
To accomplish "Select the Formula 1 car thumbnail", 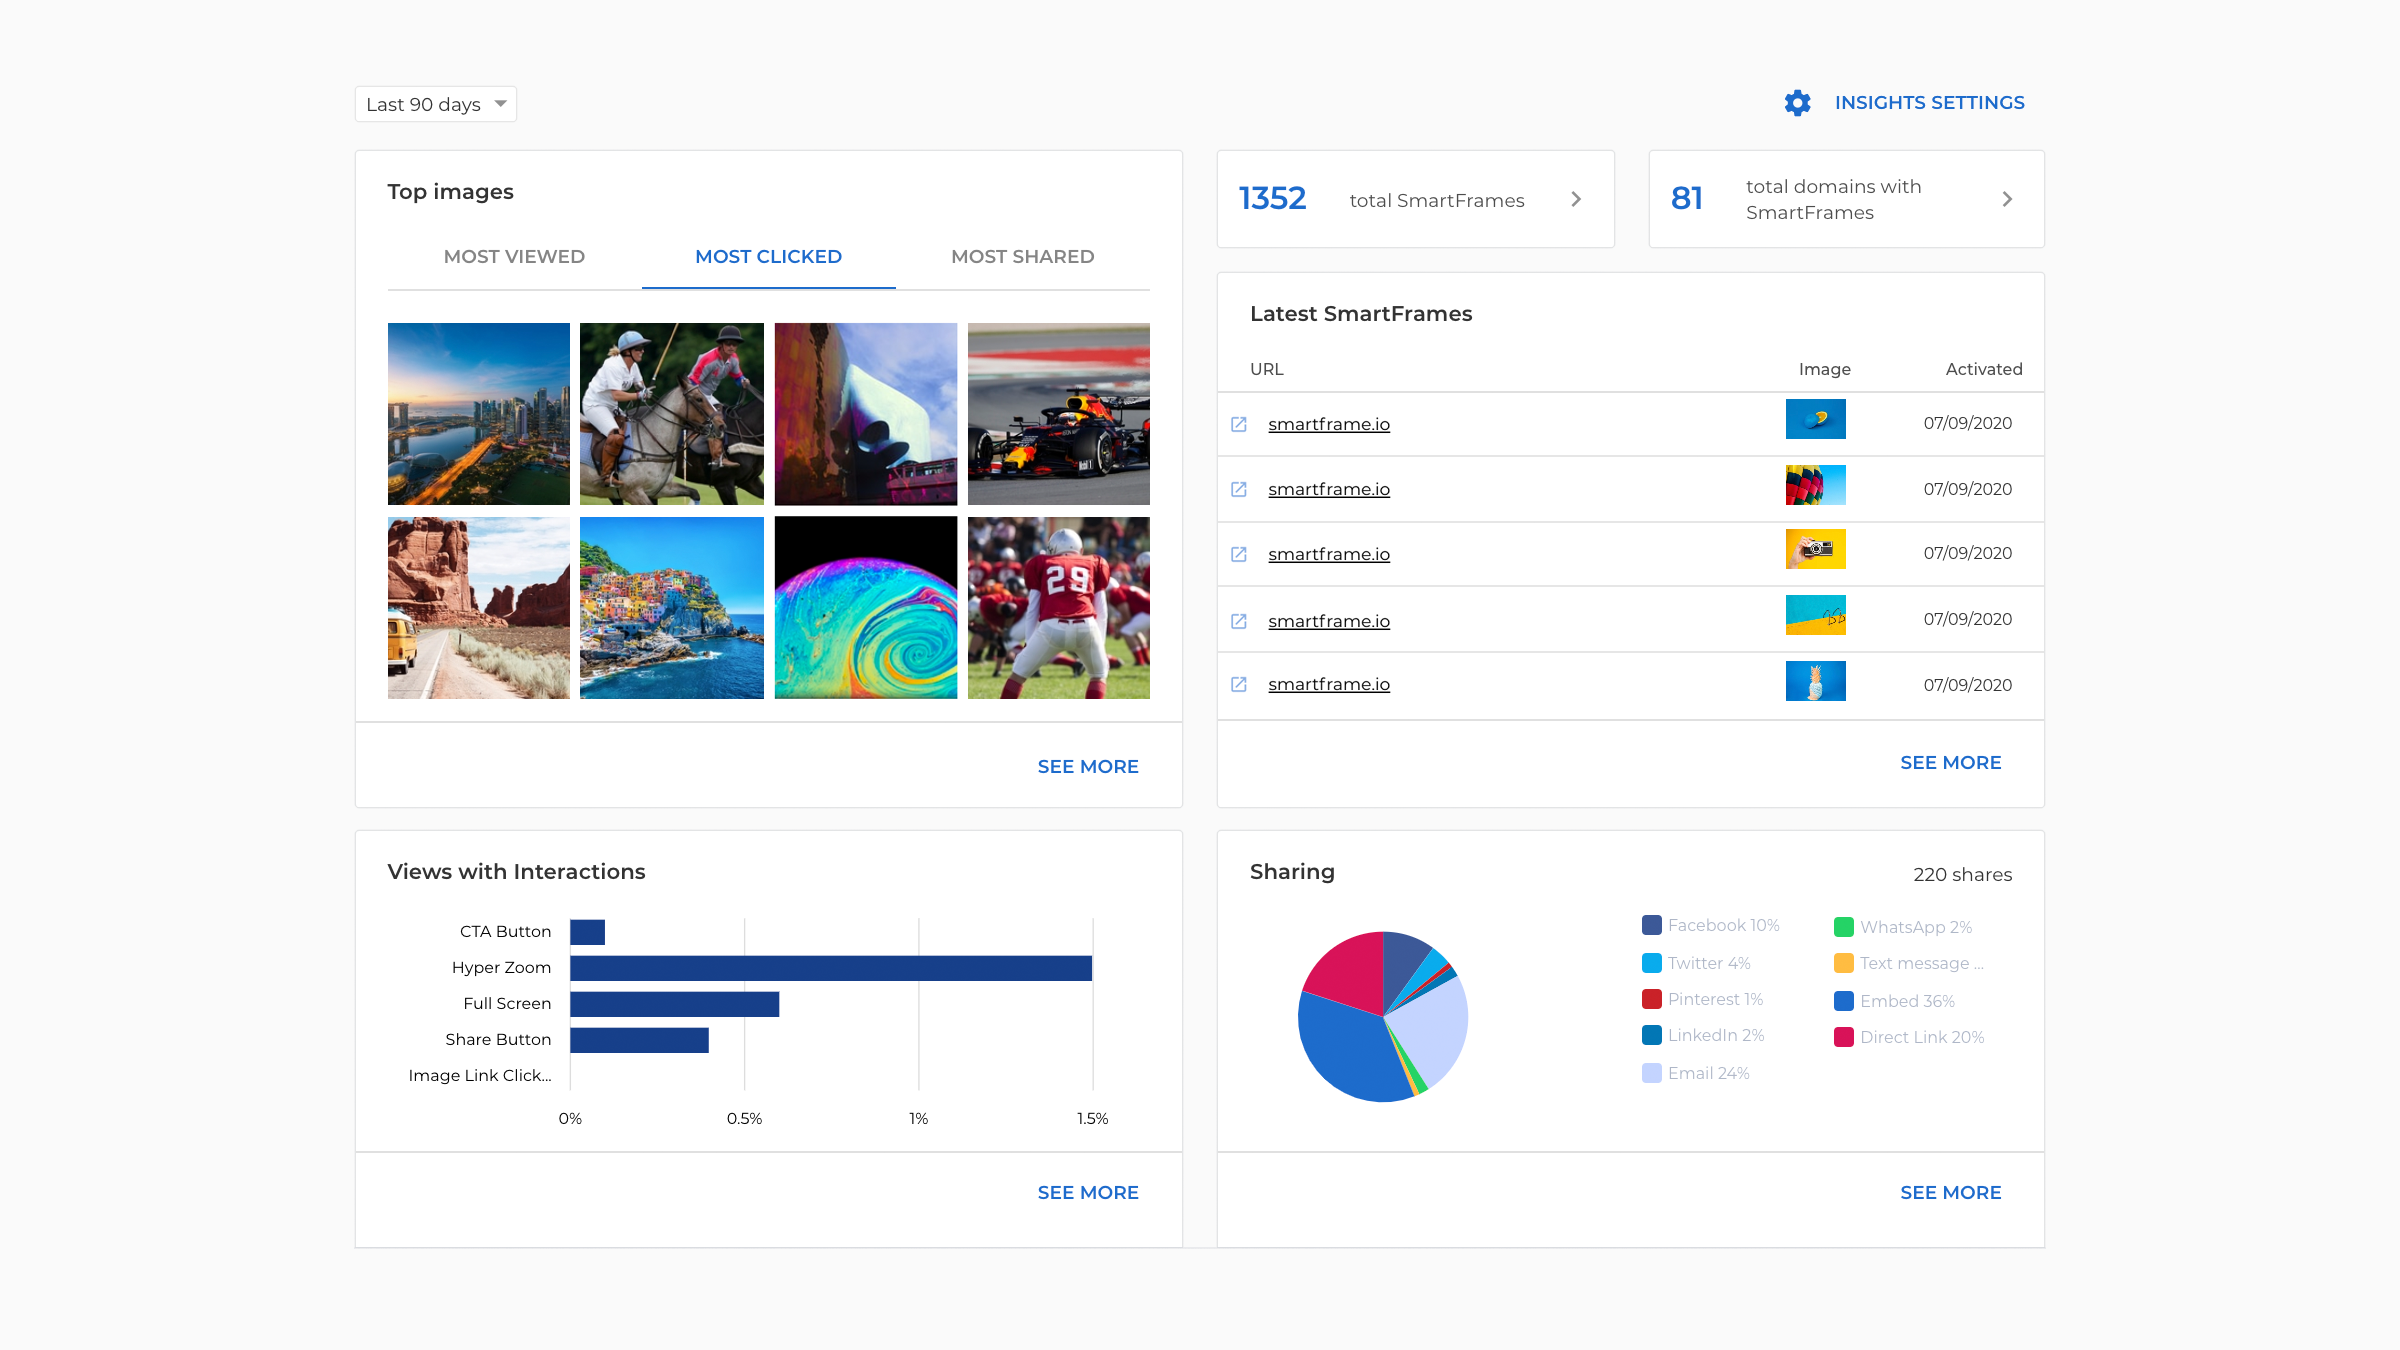I will (x=1057, y=412).
